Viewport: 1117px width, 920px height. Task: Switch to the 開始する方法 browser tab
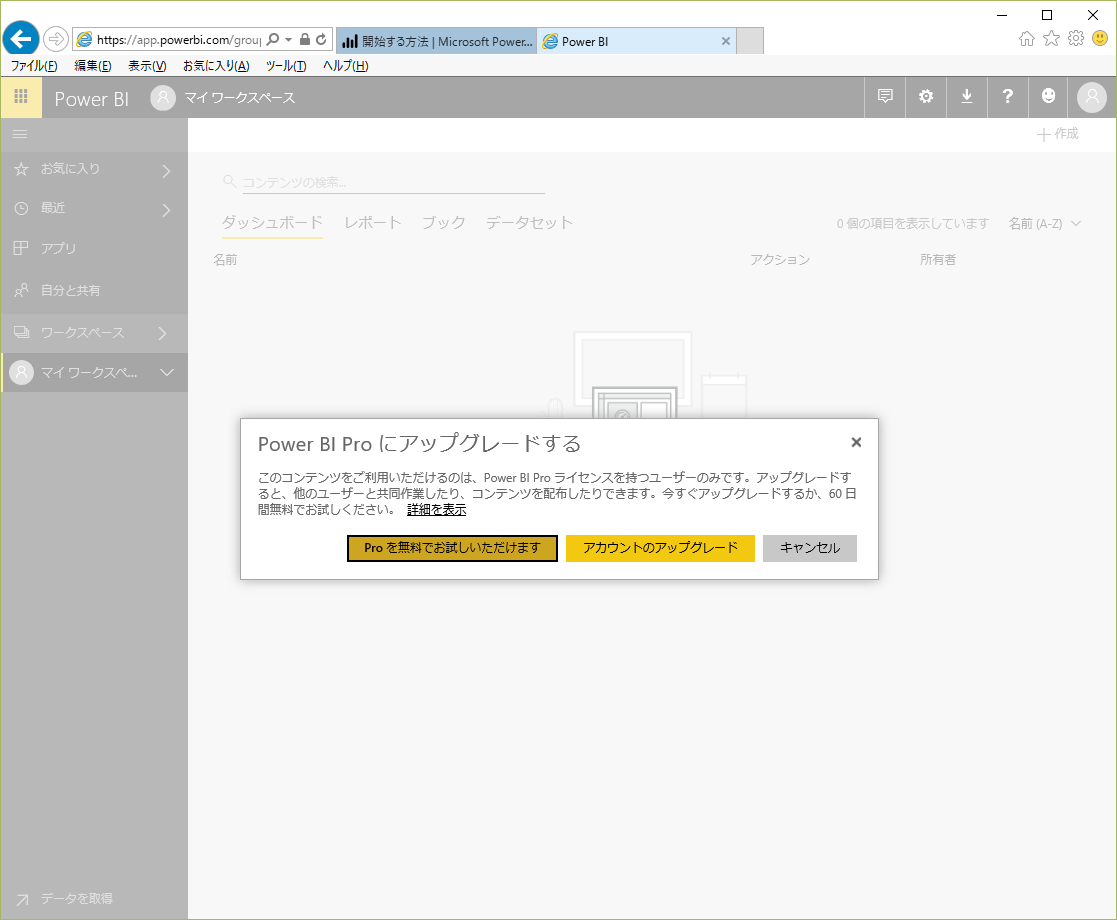[x=436, y=41]
